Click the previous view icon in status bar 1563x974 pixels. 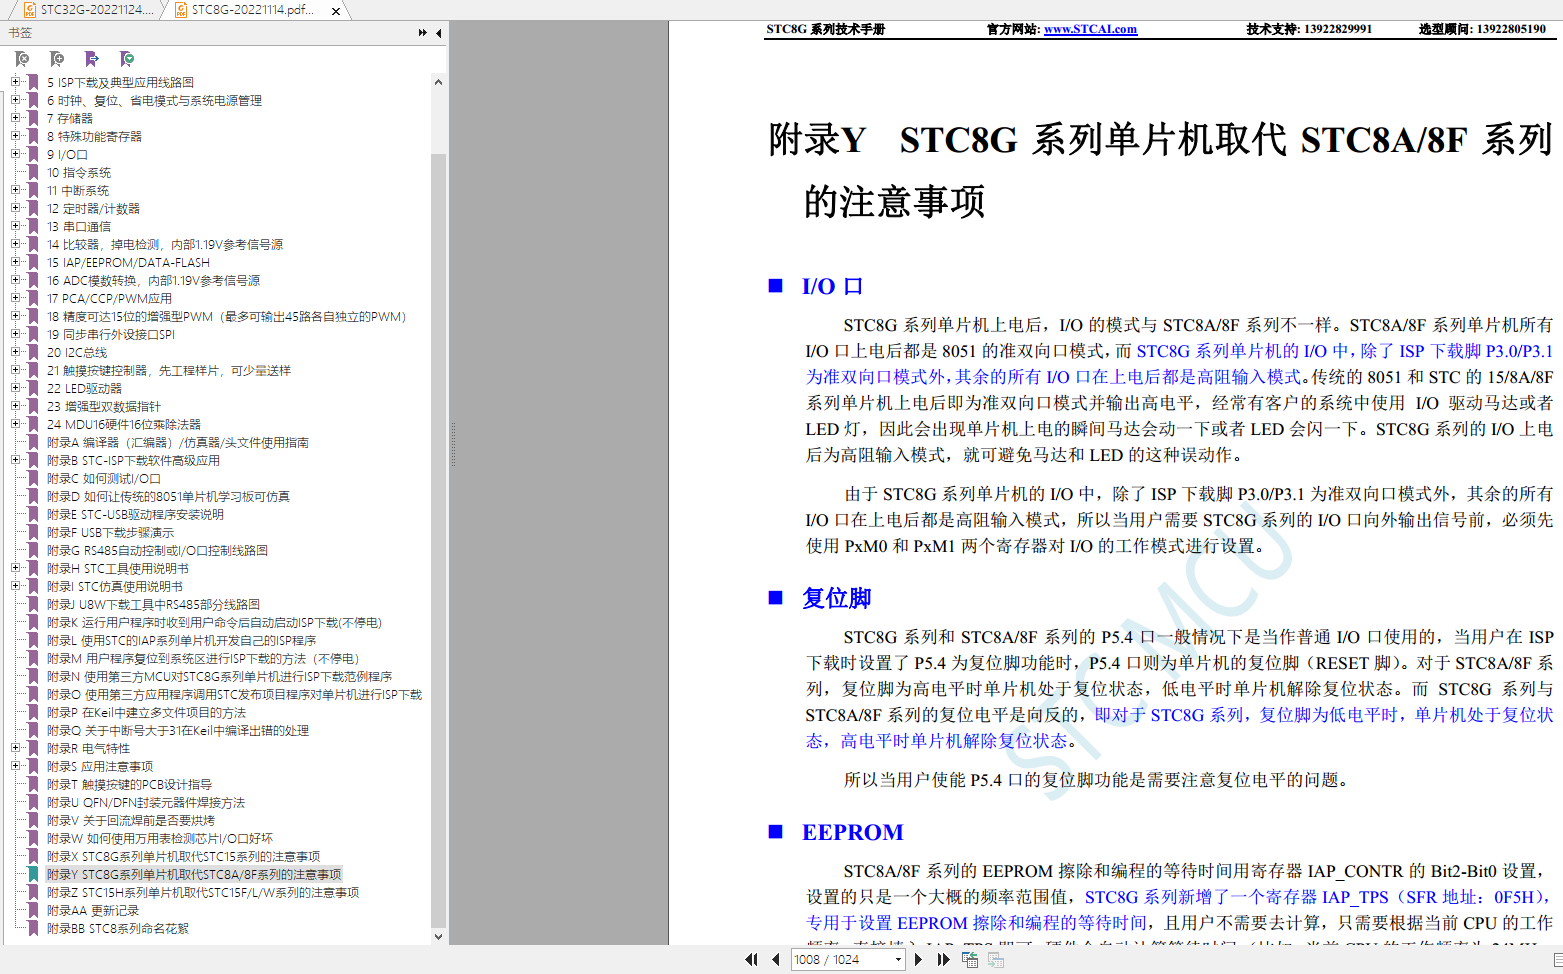click(970, 959)
